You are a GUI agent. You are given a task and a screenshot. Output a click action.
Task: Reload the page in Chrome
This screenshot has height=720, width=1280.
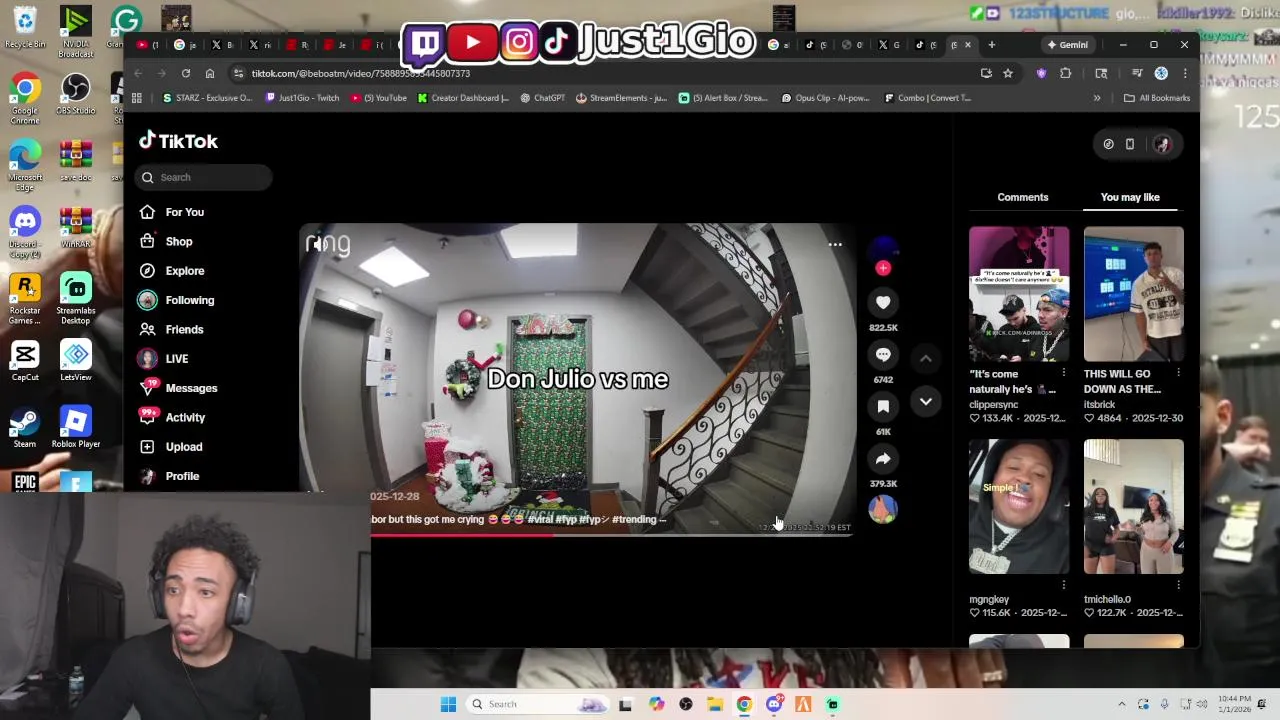point(186,73)
